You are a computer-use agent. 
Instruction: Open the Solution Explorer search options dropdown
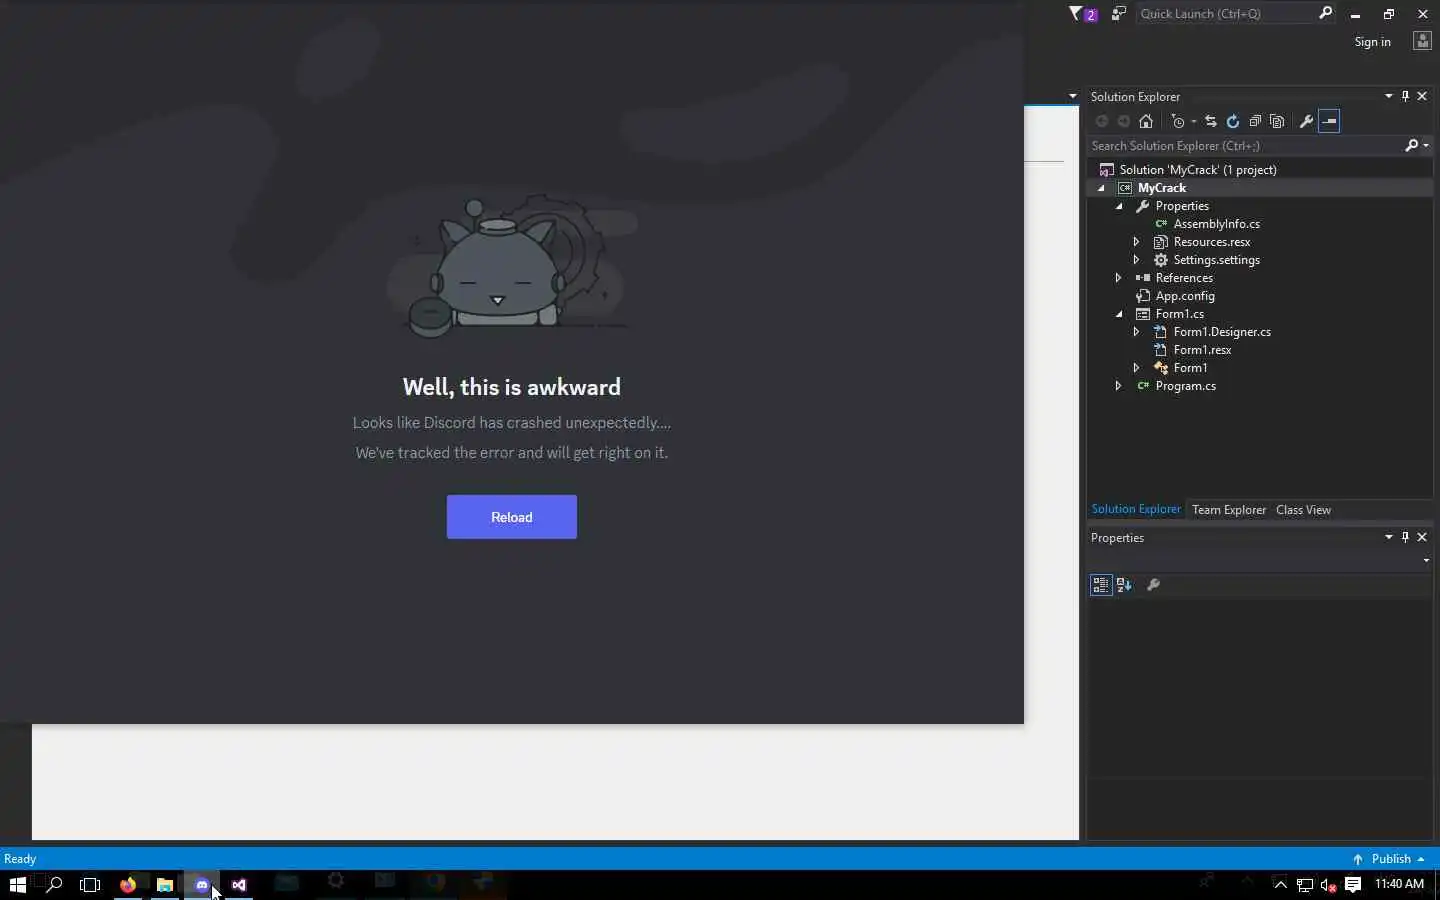point(1425,146)
